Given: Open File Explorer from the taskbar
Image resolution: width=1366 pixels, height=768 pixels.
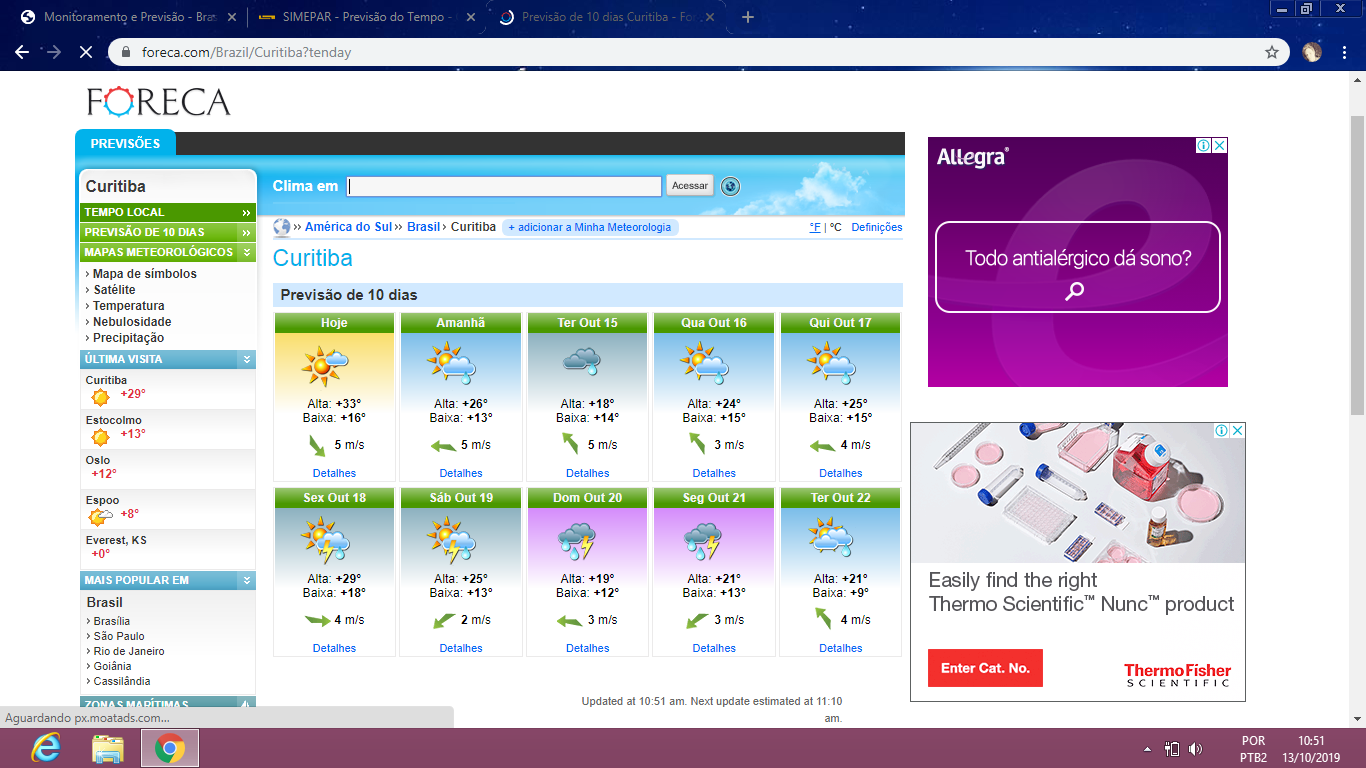Looking at the screenshot, I should coord(107,748).
